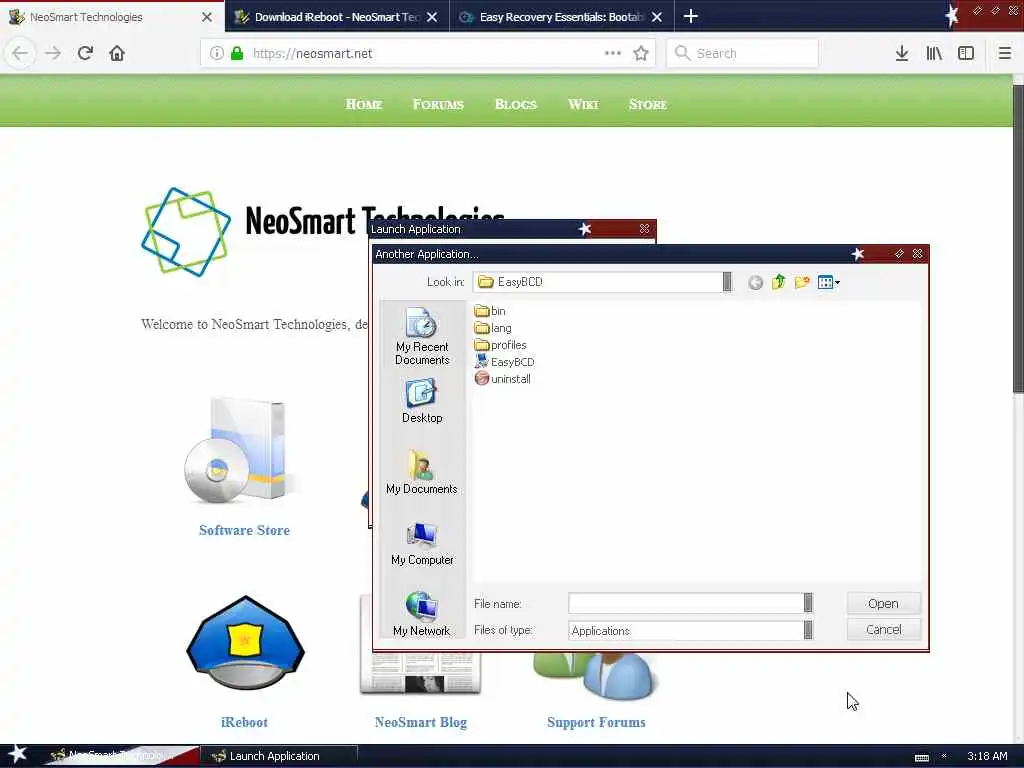
Task: Open My Recent Documents place
Action: [x=422, y=336]
